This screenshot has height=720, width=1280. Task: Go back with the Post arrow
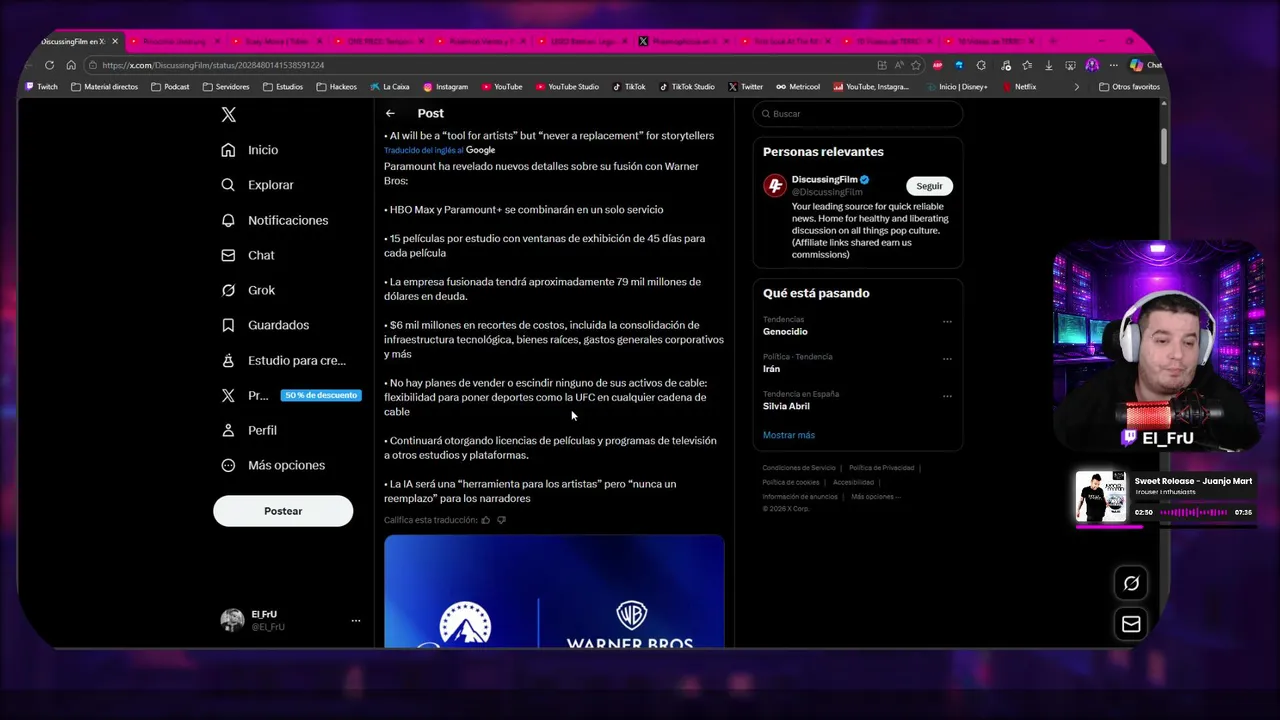coord(390,113)
